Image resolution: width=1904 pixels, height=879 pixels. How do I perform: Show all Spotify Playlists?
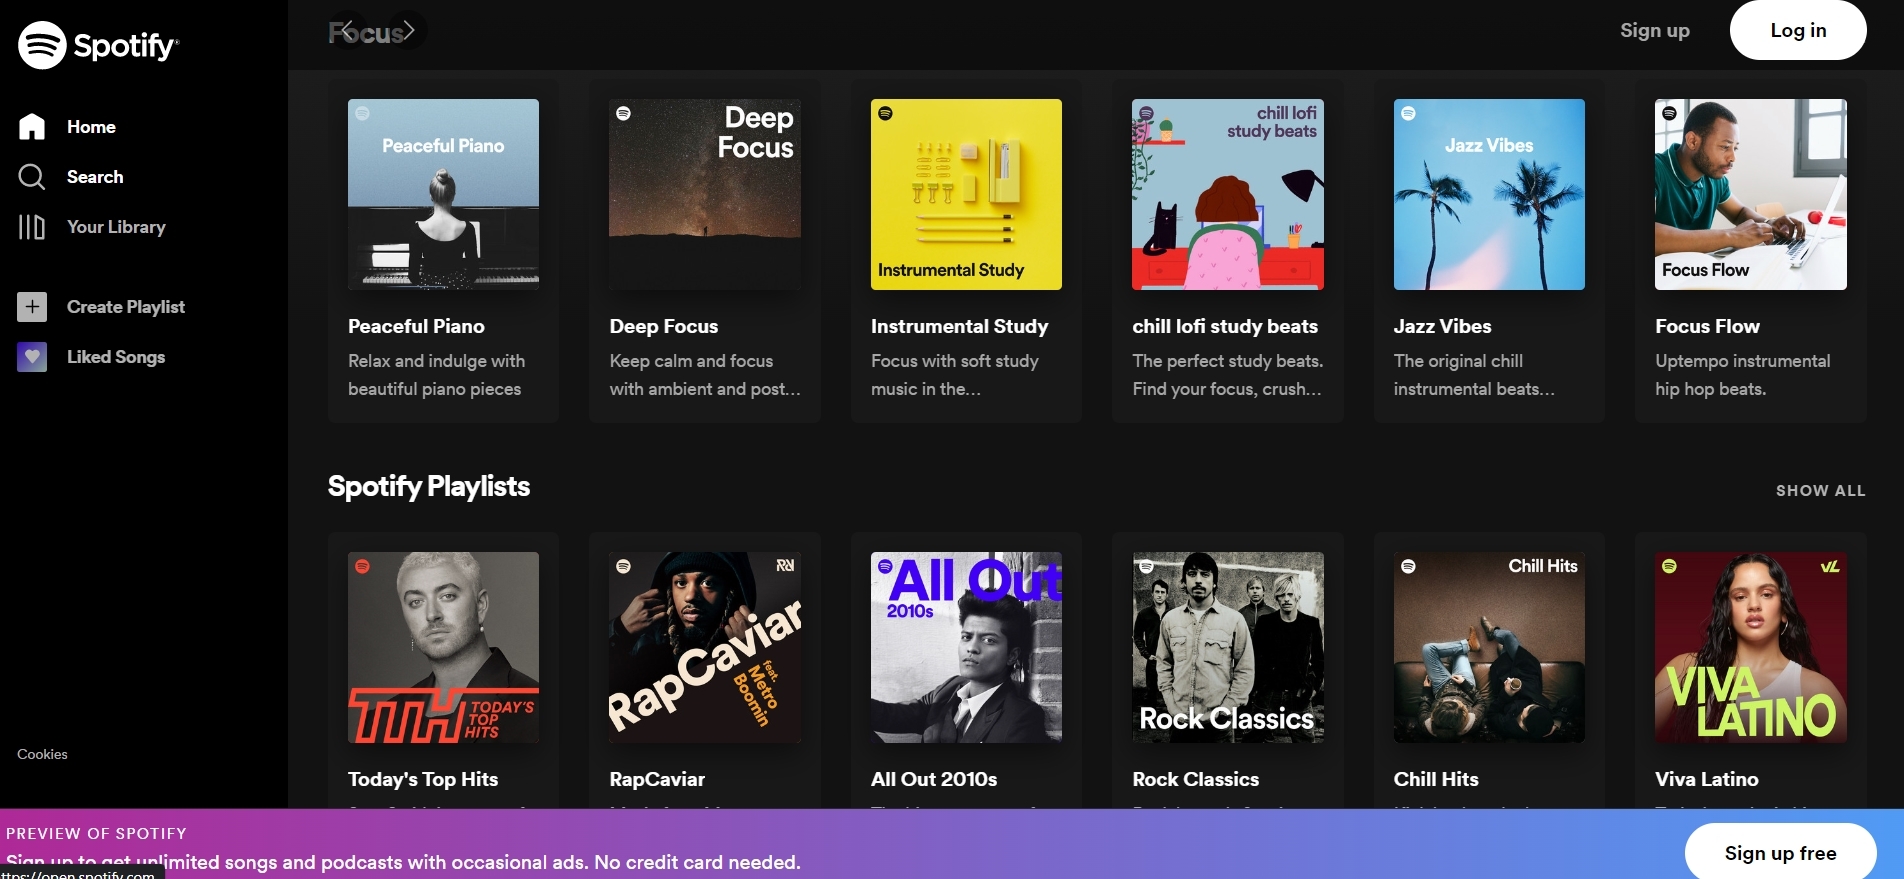(x=1820, y=491)
